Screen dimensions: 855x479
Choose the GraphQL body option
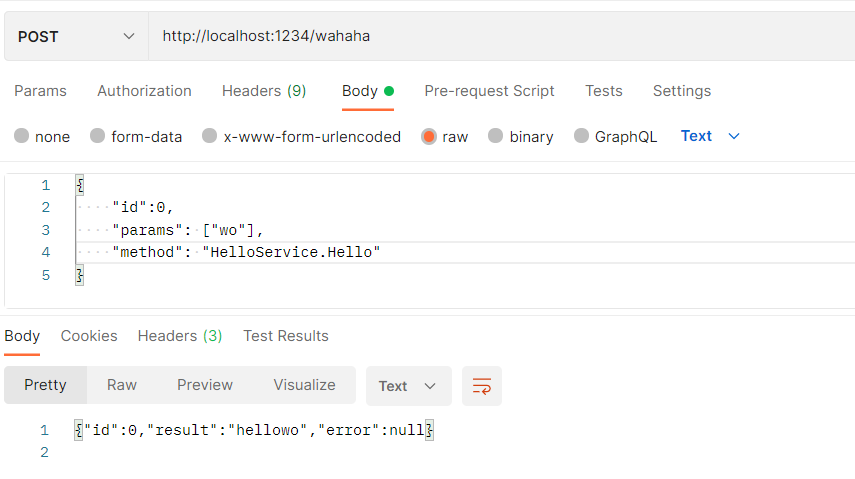tap(582, 136)
